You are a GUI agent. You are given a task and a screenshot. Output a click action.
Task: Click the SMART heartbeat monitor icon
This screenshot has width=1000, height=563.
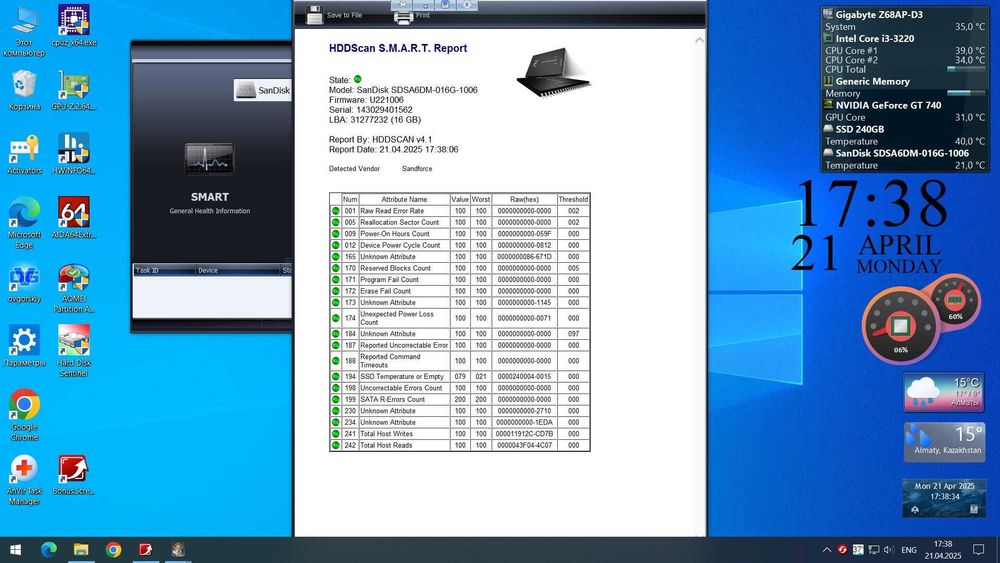(209, 159)
